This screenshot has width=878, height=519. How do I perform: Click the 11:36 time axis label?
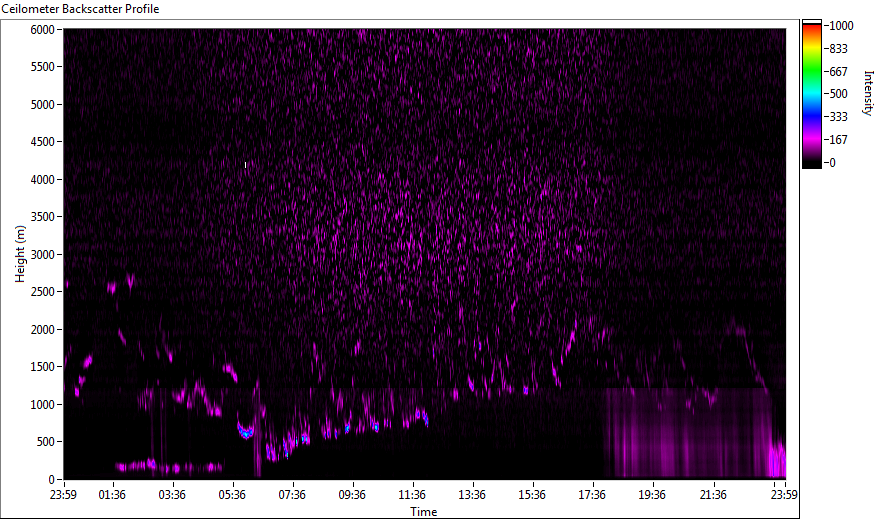412,495
